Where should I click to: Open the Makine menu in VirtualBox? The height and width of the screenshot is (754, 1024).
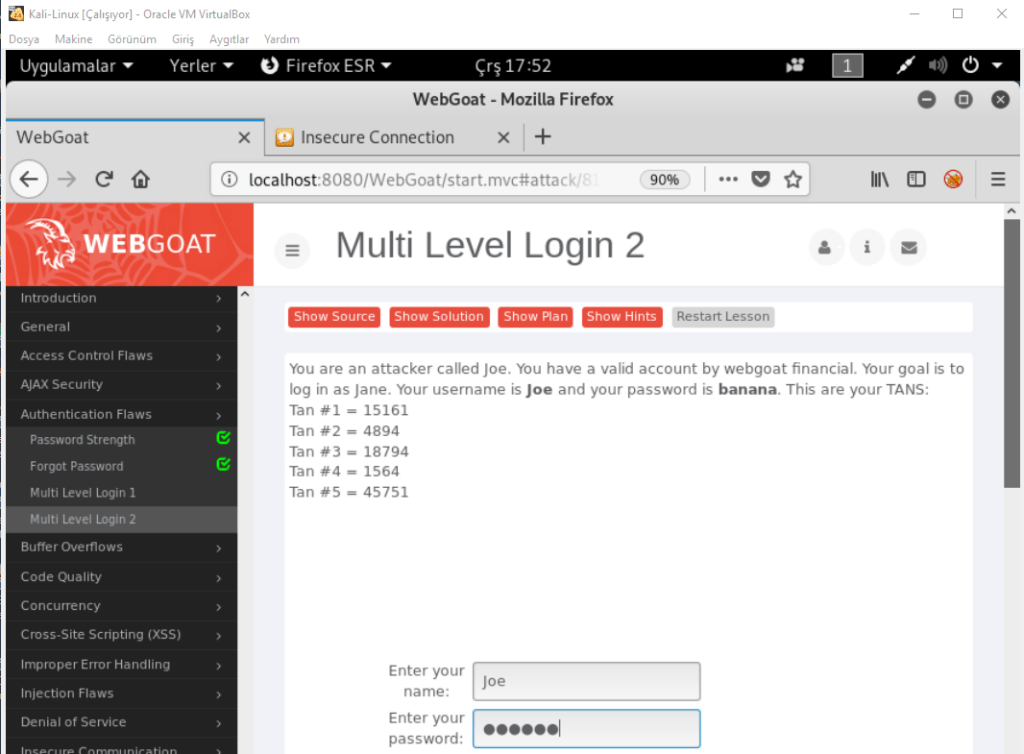point(72,39)
